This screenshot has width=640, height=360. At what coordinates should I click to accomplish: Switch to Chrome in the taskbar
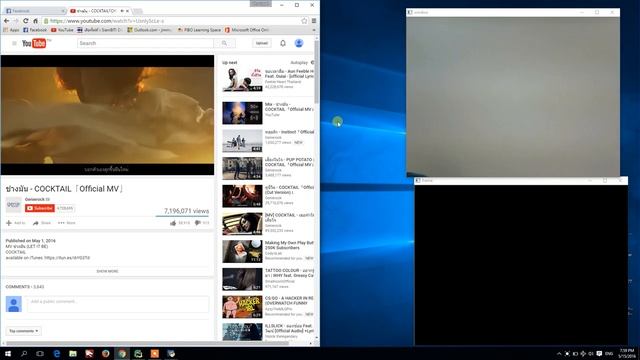coord(122,353)
